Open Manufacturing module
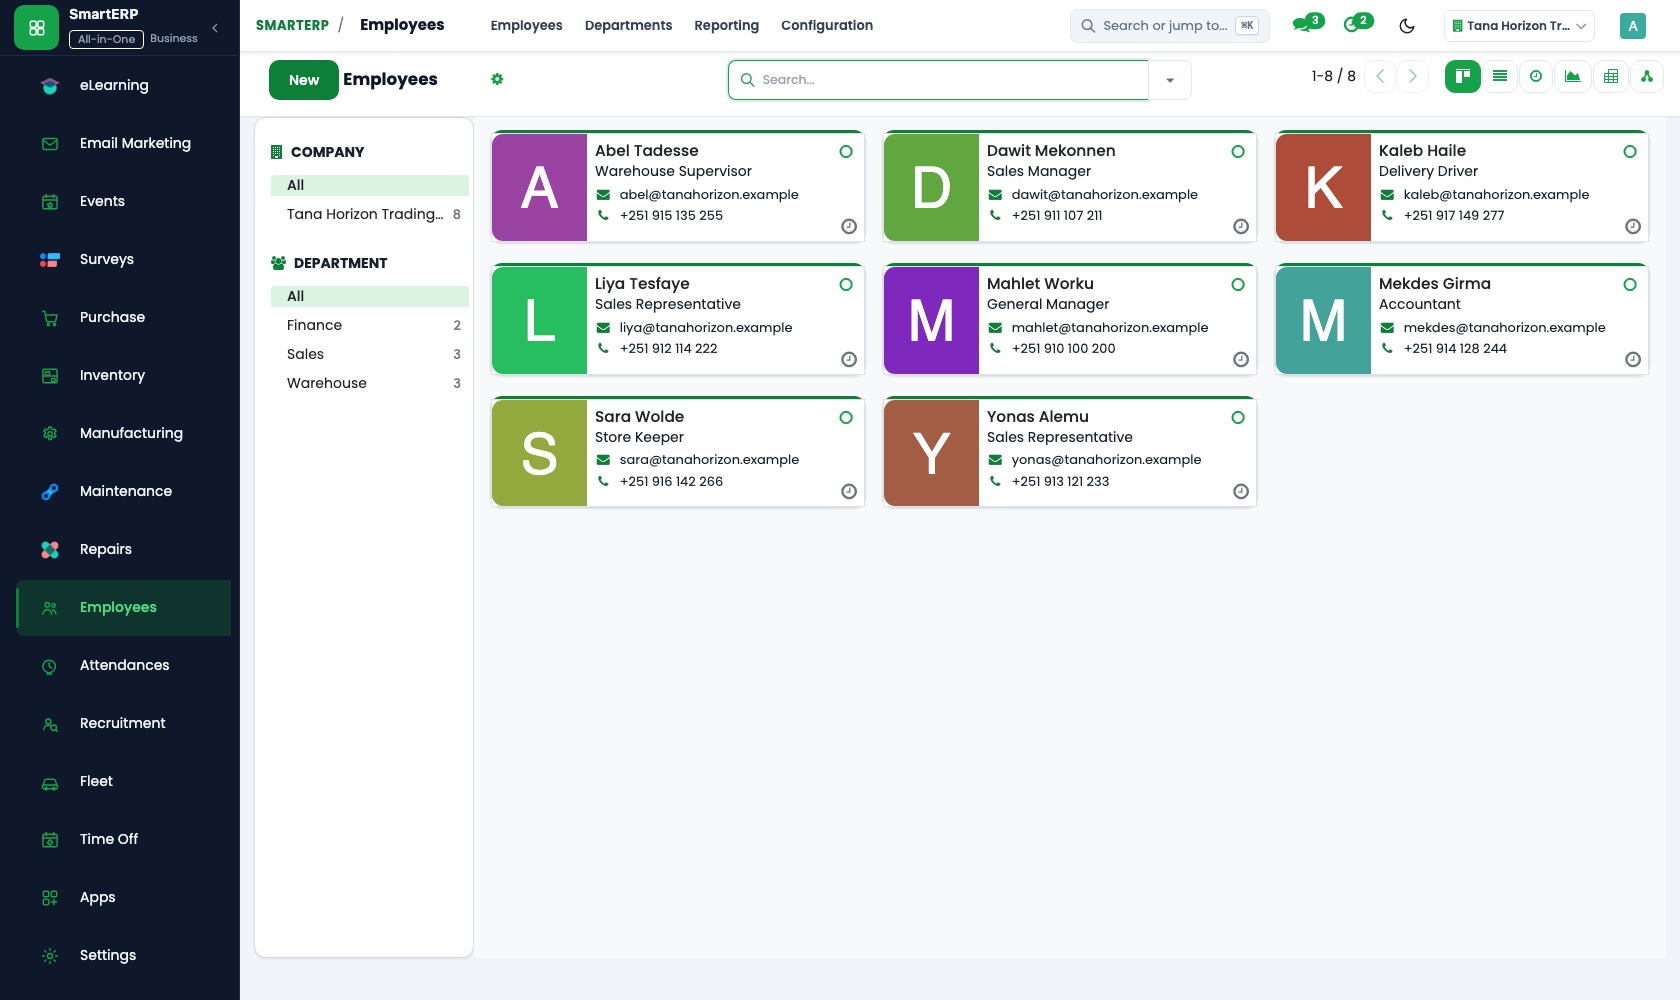 [124, 433]
